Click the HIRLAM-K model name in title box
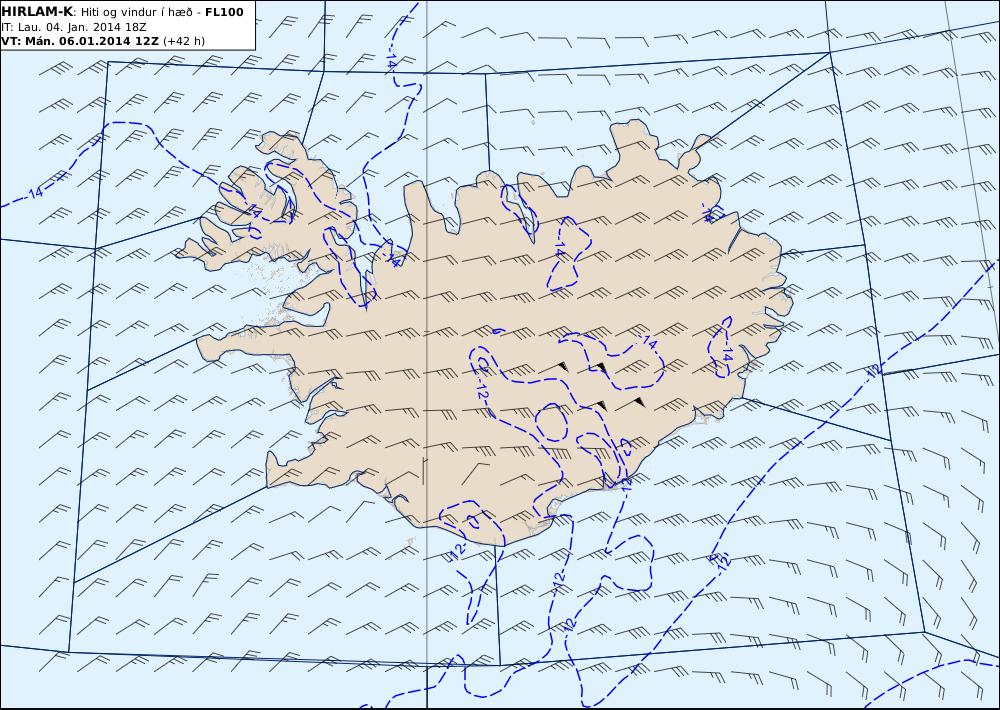1000x710 pixels. click(37, 12)
